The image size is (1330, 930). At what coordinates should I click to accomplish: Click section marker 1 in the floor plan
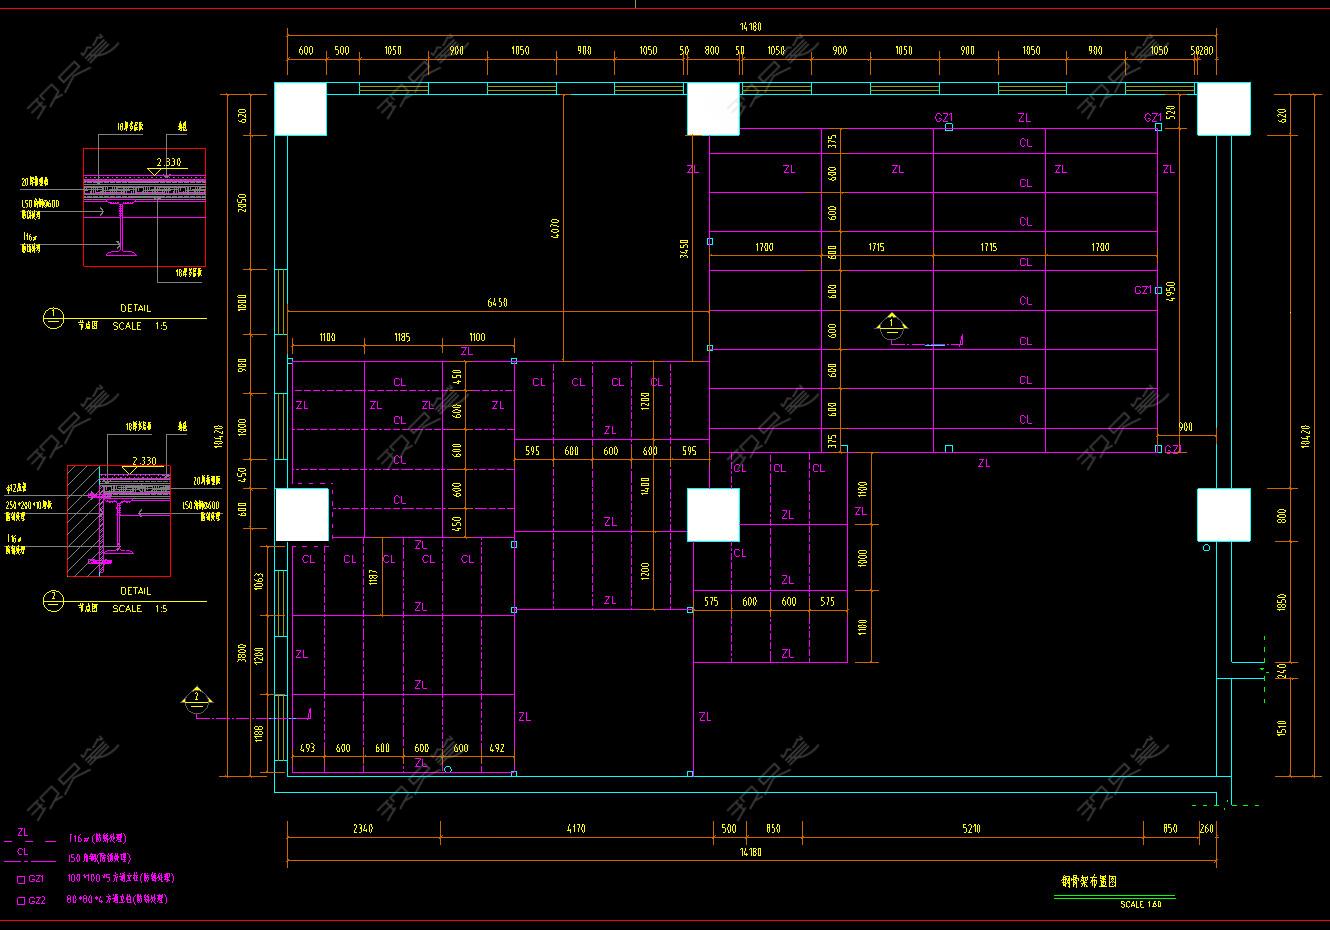click(891, 325)
